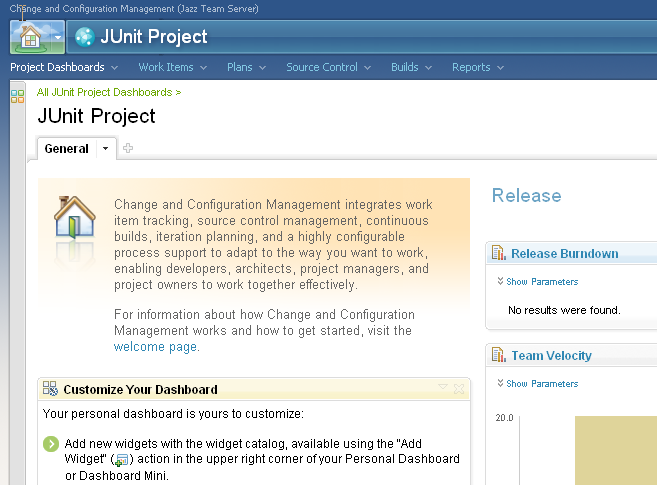Screen dimensions: 657x485
Task: Click the 20.0 chart axis label
Action: coord(504,418)
